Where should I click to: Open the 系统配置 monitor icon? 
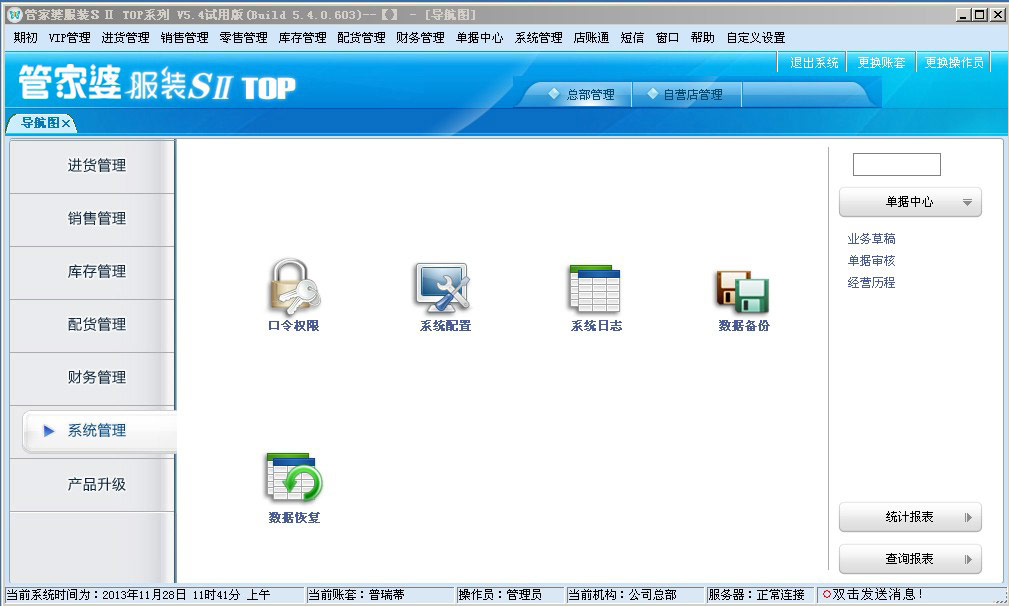click(x=443, y=288)
